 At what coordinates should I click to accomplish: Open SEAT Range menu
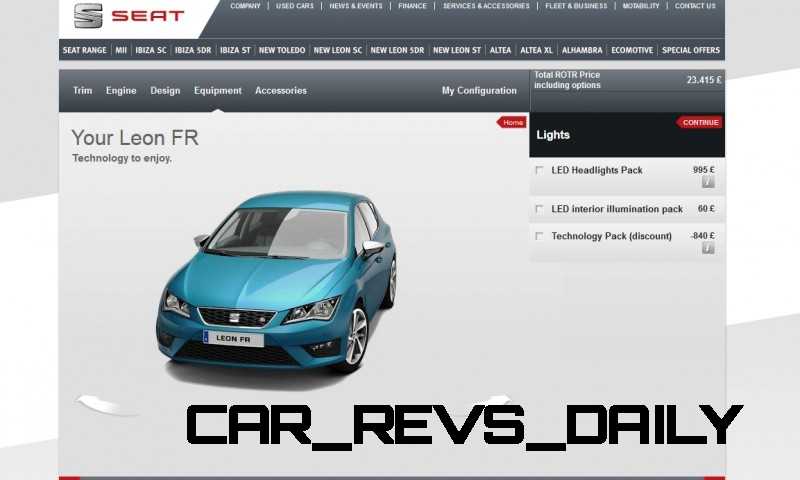[85, 50]
